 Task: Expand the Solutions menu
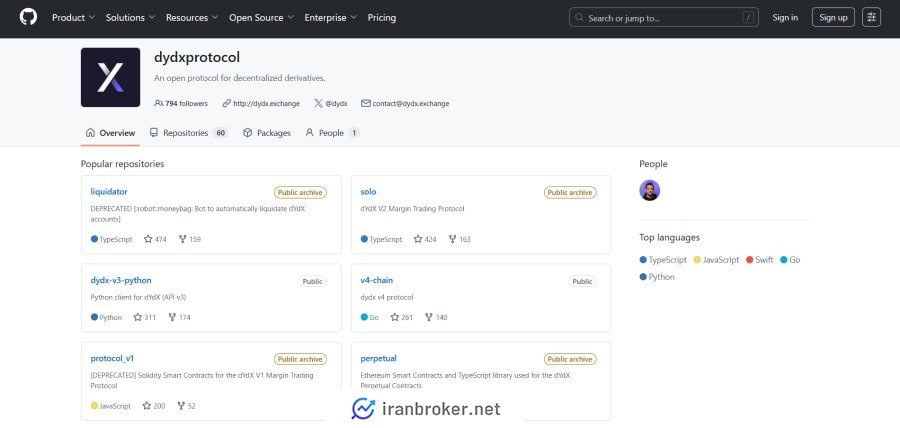click(130, 18)
